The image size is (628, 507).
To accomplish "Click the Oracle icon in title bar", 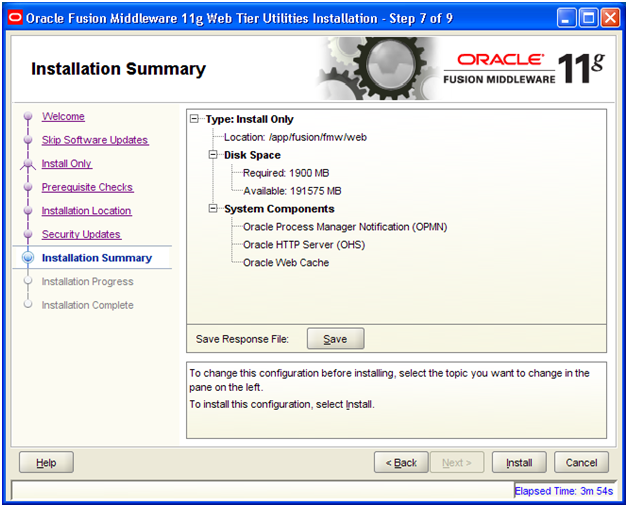I will pos(15,18).
